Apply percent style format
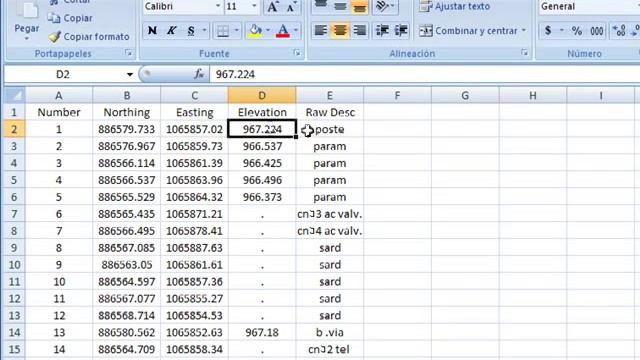The height and width of the screenshot is (360, 640). (x=577, y=31)
